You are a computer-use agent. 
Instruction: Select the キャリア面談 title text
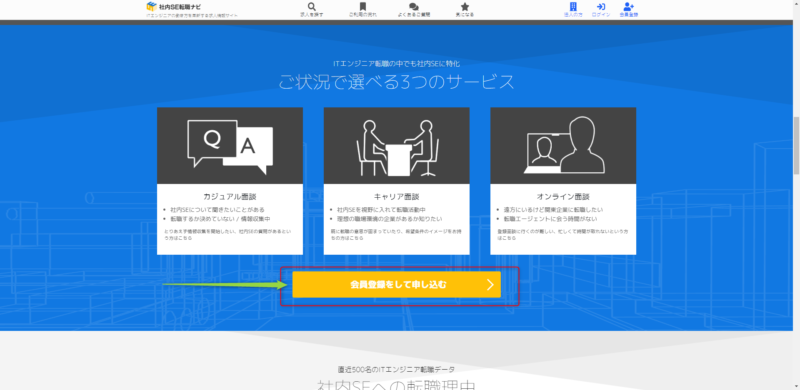[396, 197]
